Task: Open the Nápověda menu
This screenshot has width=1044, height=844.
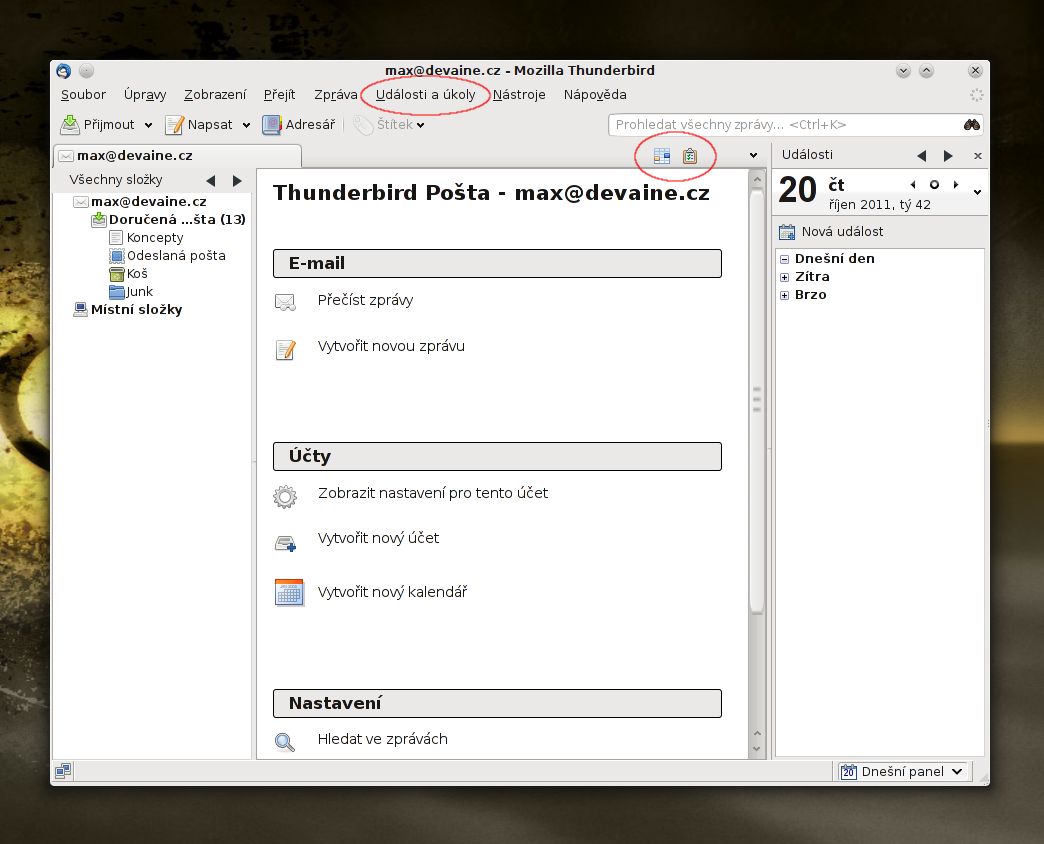Action: coord(595,95)
